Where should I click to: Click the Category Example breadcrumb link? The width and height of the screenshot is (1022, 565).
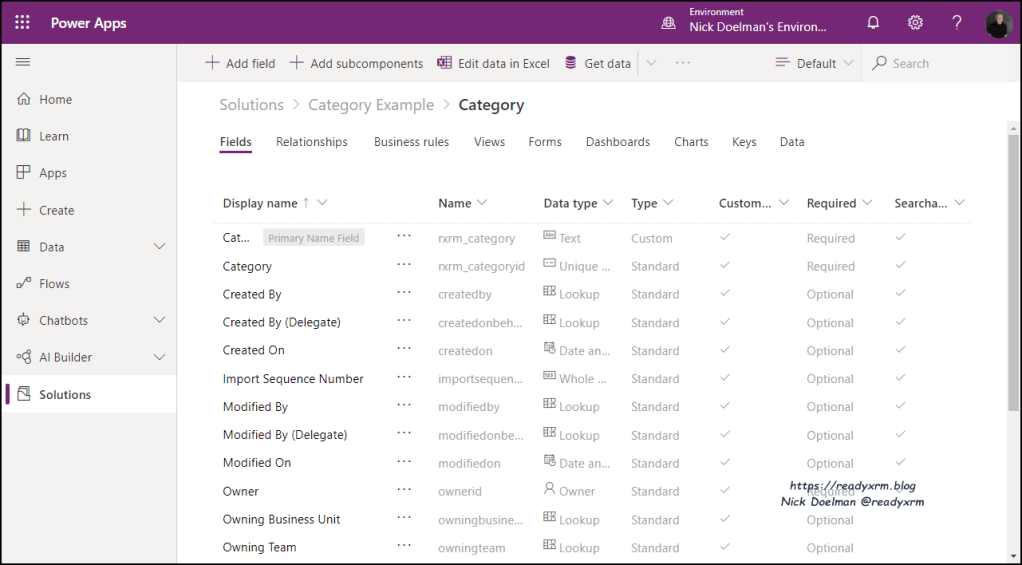(x=371, y=105)
